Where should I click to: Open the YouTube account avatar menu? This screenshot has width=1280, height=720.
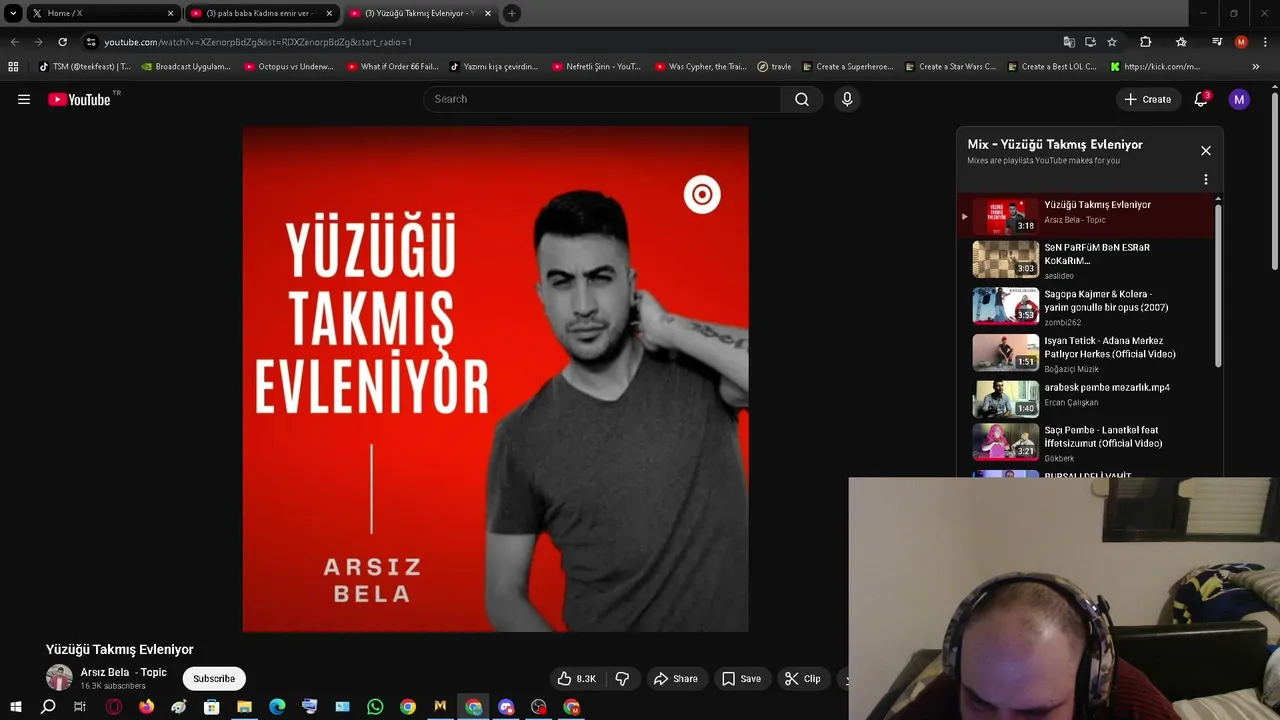pyautogui.click(x=1239, y=99)
